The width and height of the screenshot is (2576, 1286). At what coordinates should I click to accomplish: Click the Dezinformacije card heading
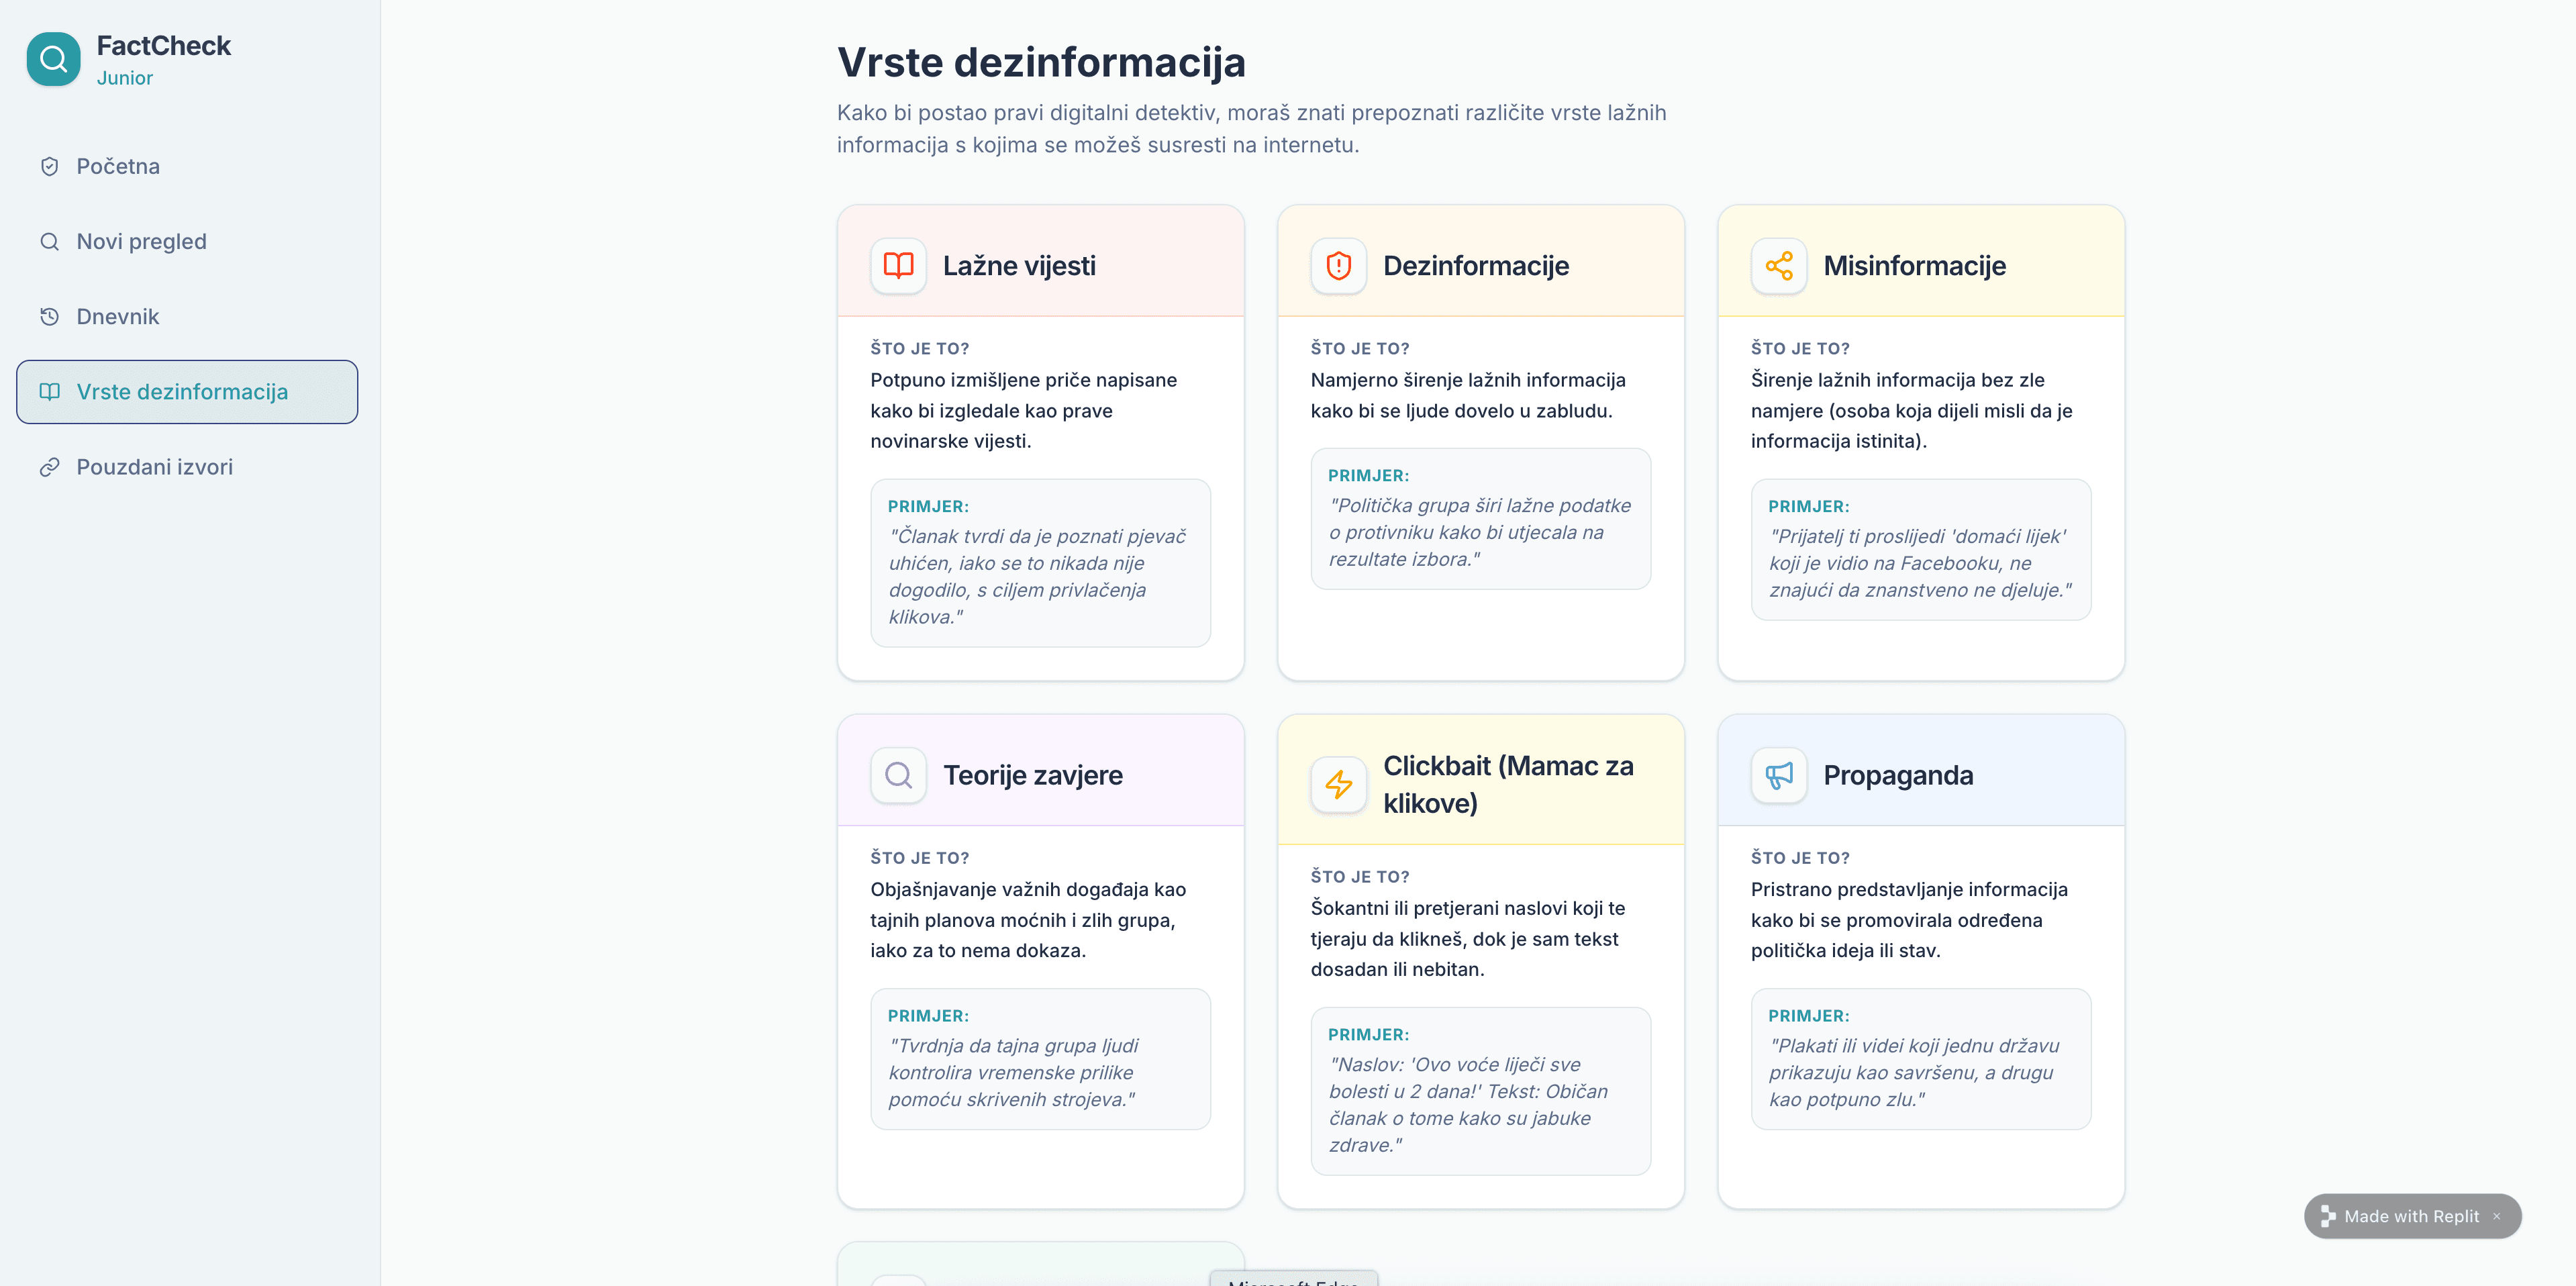pyautogui.click(x=1476, y=265)
